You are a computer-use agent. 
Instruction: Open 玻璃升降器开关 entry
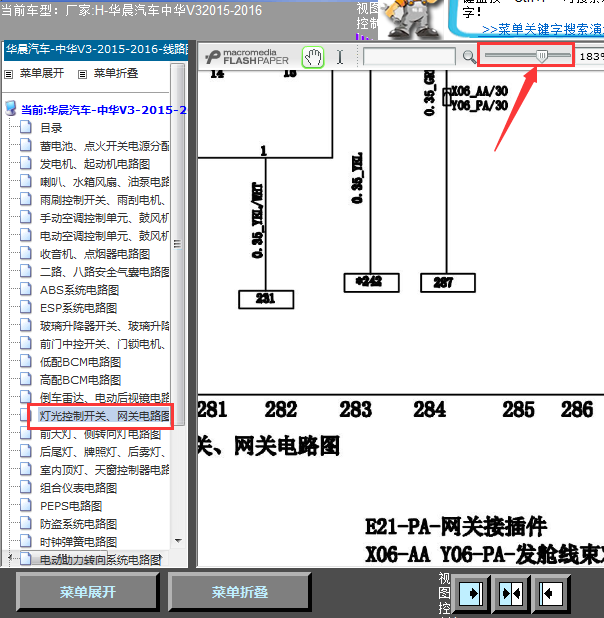click(x=104, y=326)
